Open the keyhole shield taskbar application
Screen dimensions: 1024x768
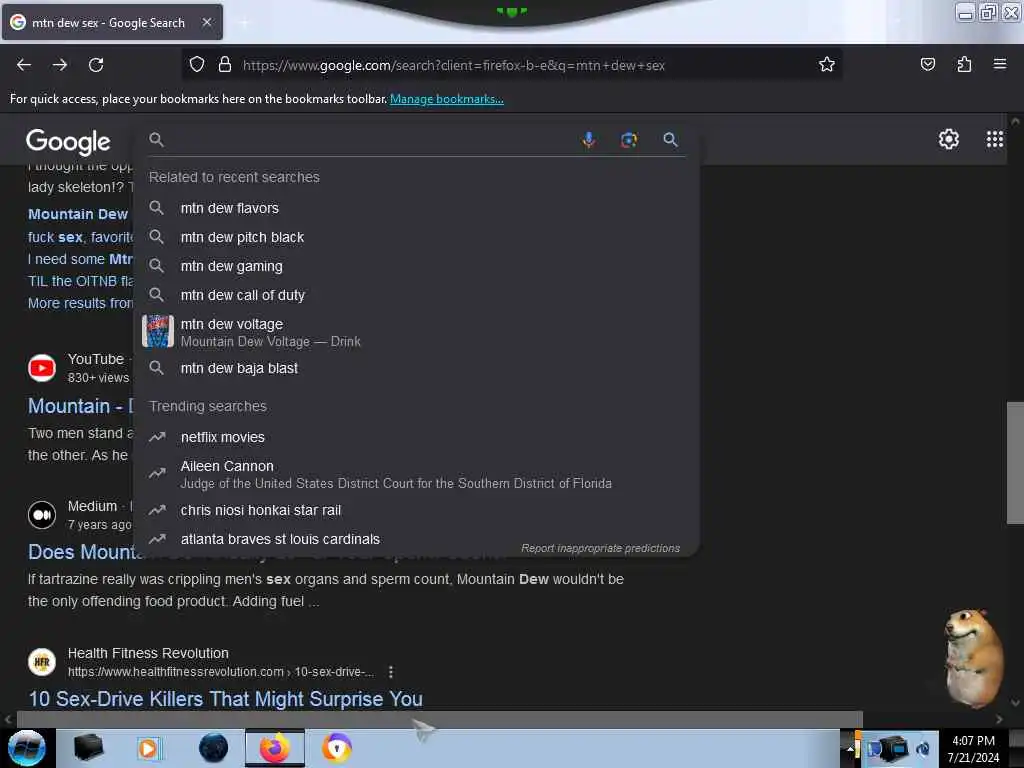tap(337, 748)
